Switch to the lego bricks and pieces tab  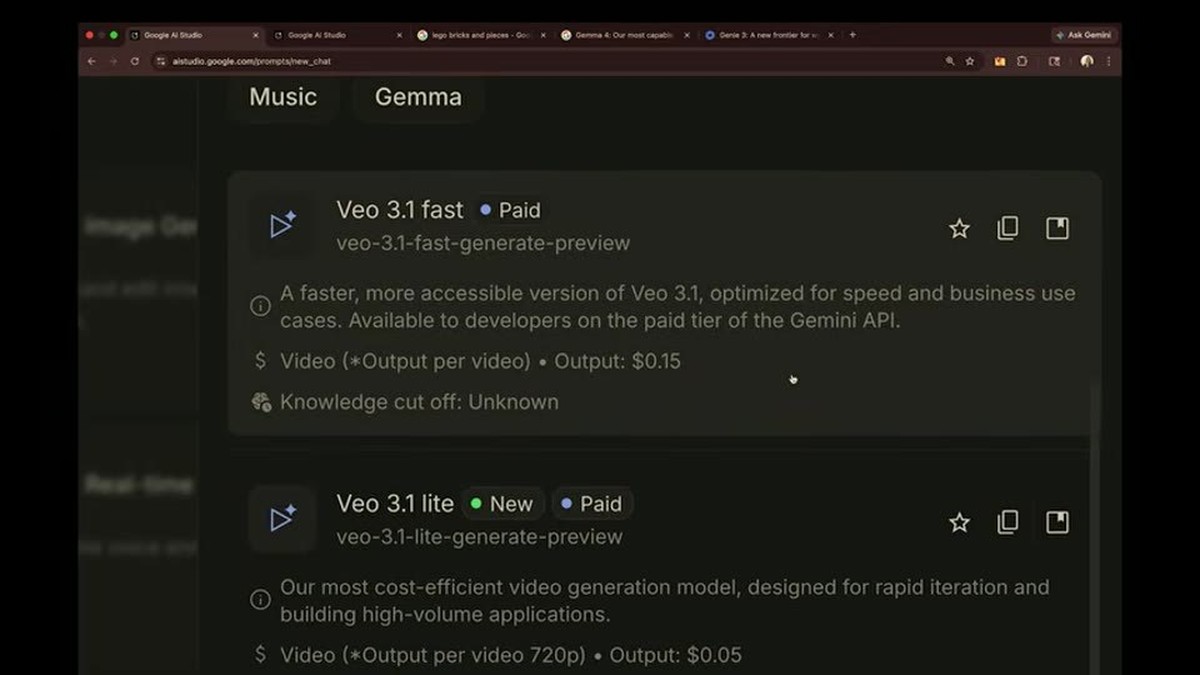click(482, 35)
